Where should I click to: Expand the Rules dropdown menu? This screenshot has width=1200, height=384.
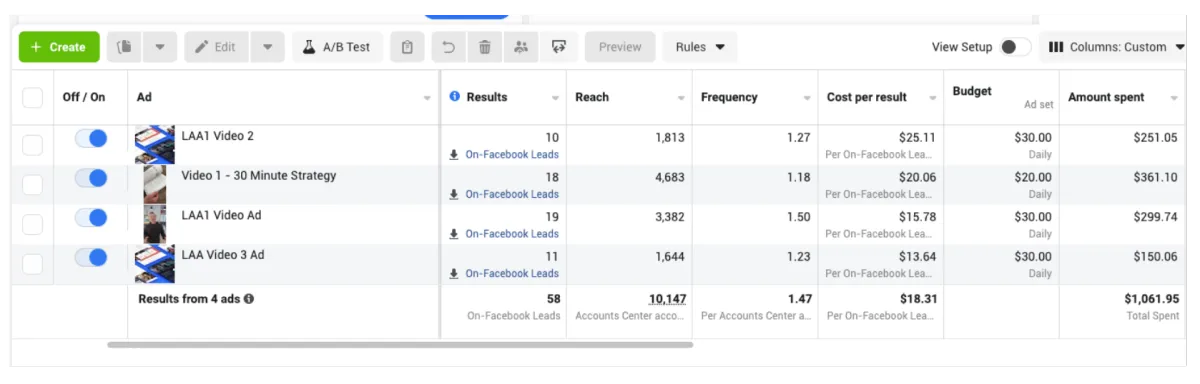pyautogui.click(x=700, y=47)
